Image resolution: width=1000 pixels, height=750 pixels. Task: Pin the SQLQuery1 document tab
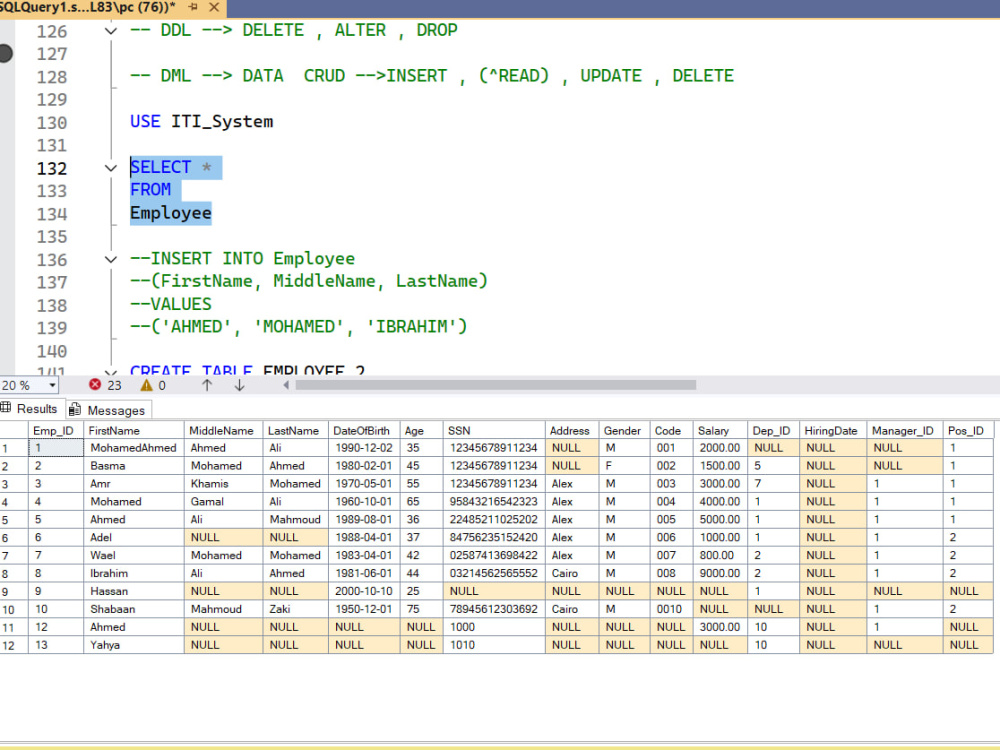(193, 8)
